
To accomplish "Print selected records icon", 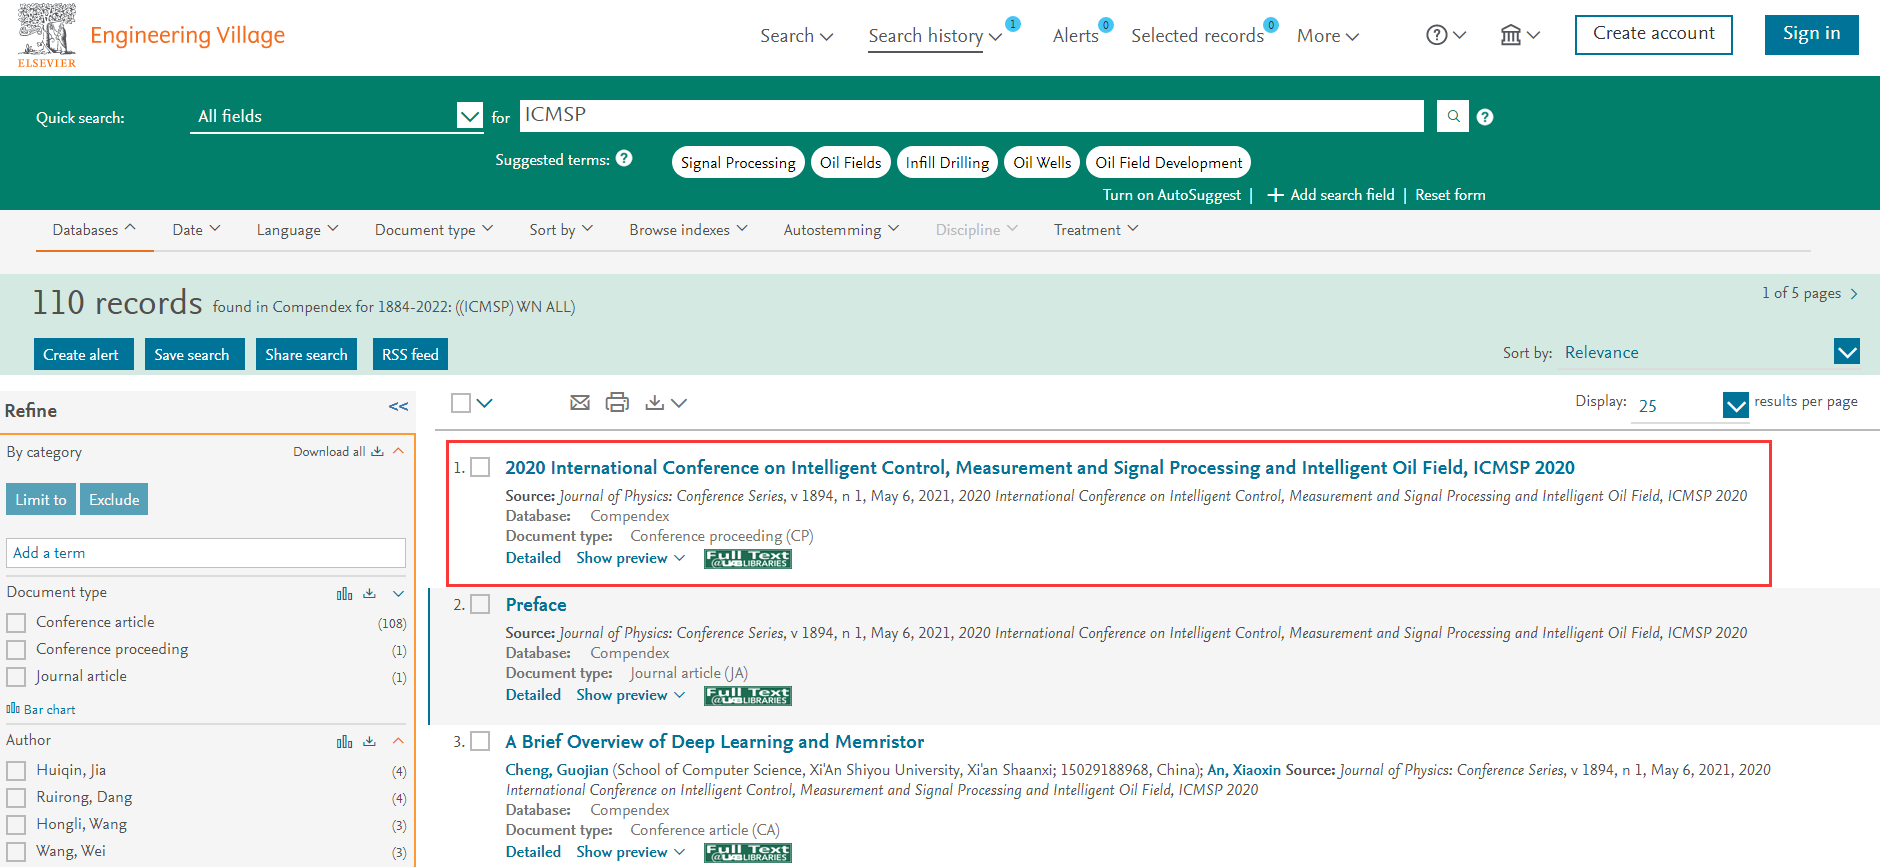I will [x=617, y=402].
